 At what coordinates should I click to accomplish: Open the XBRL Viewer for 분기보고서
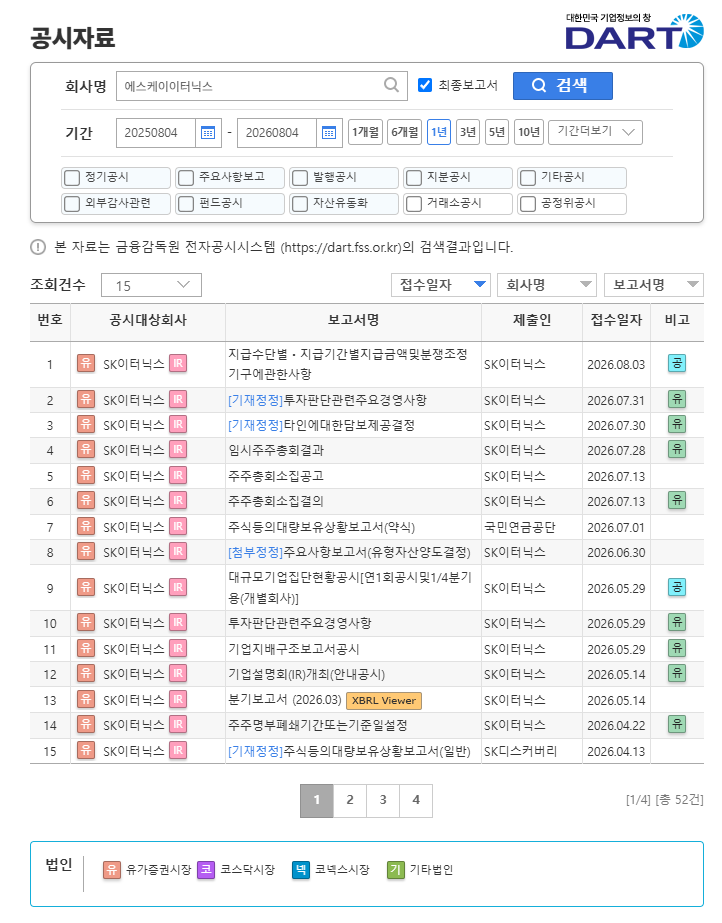[x=384, y=700]
